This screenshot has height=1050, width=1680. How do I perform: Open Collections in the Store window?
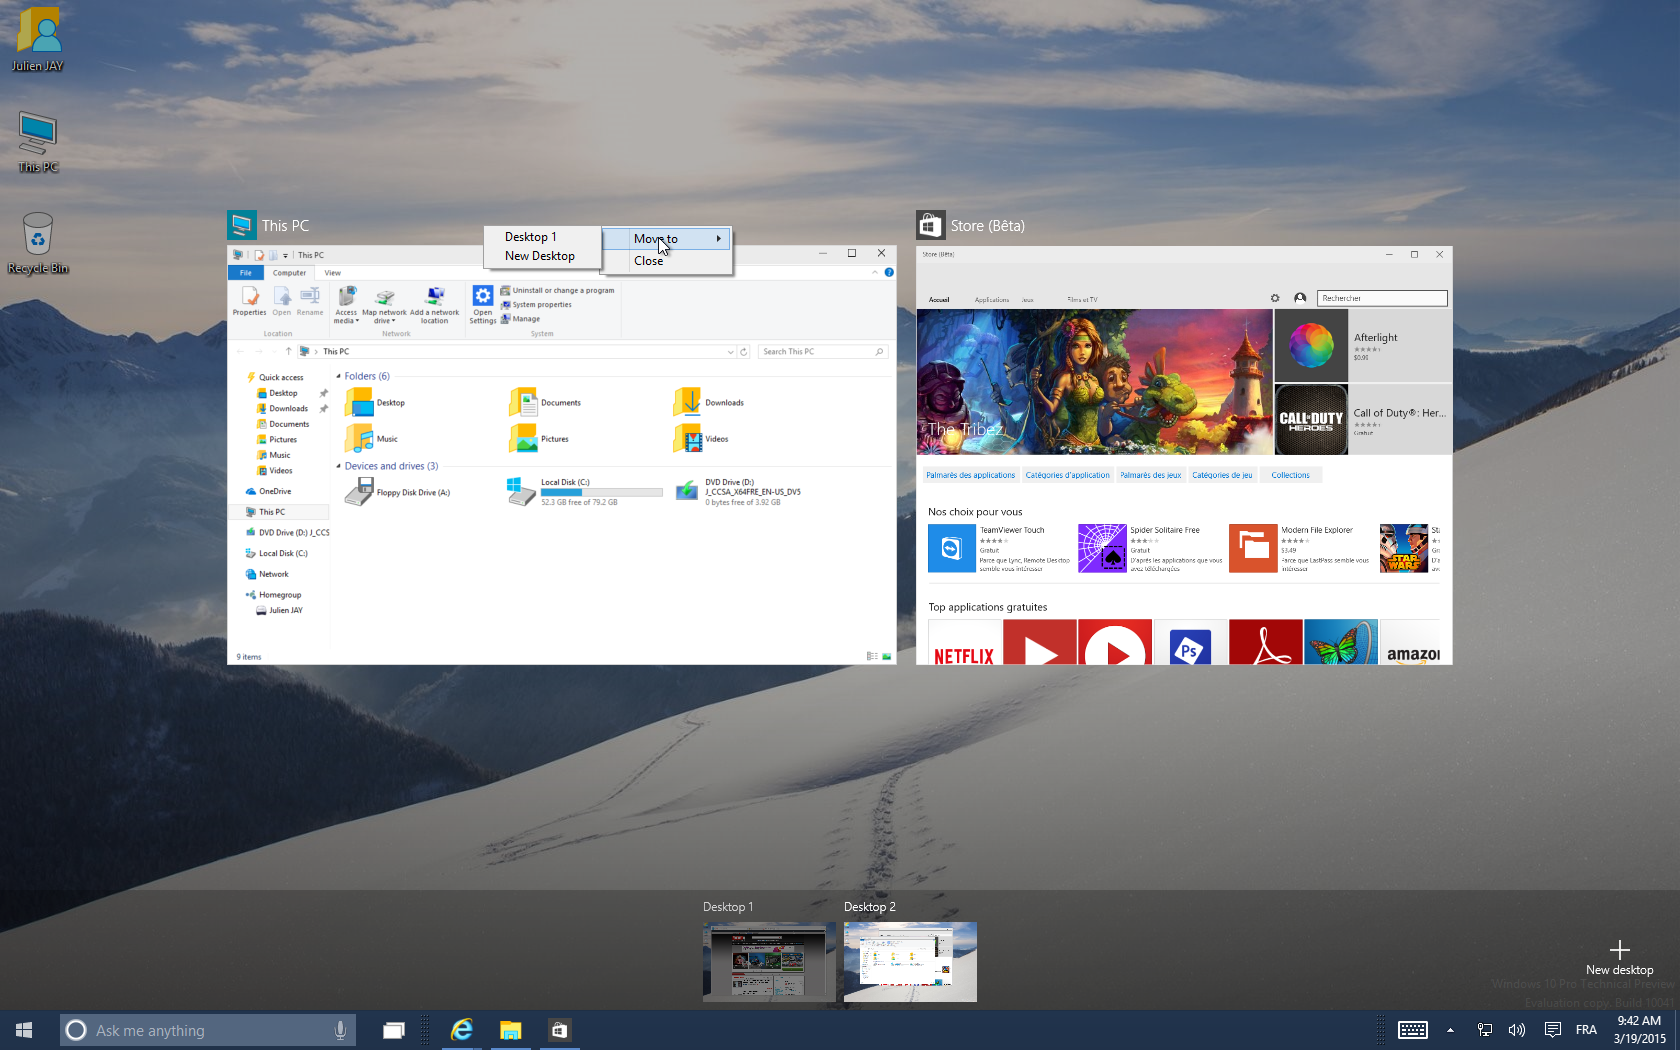[x=1290, y=474]
